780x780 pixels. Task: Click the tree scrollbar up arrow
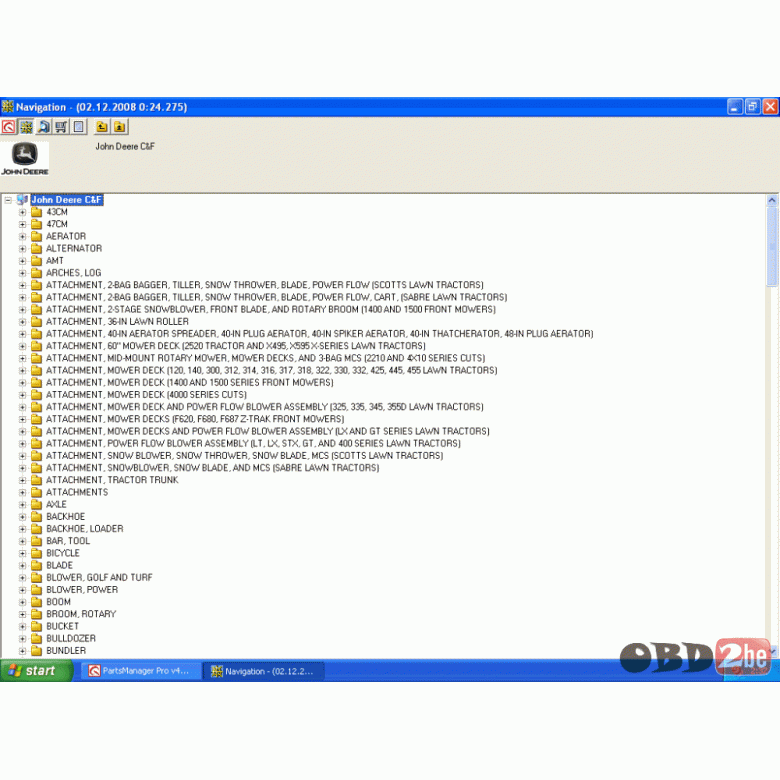772,200
